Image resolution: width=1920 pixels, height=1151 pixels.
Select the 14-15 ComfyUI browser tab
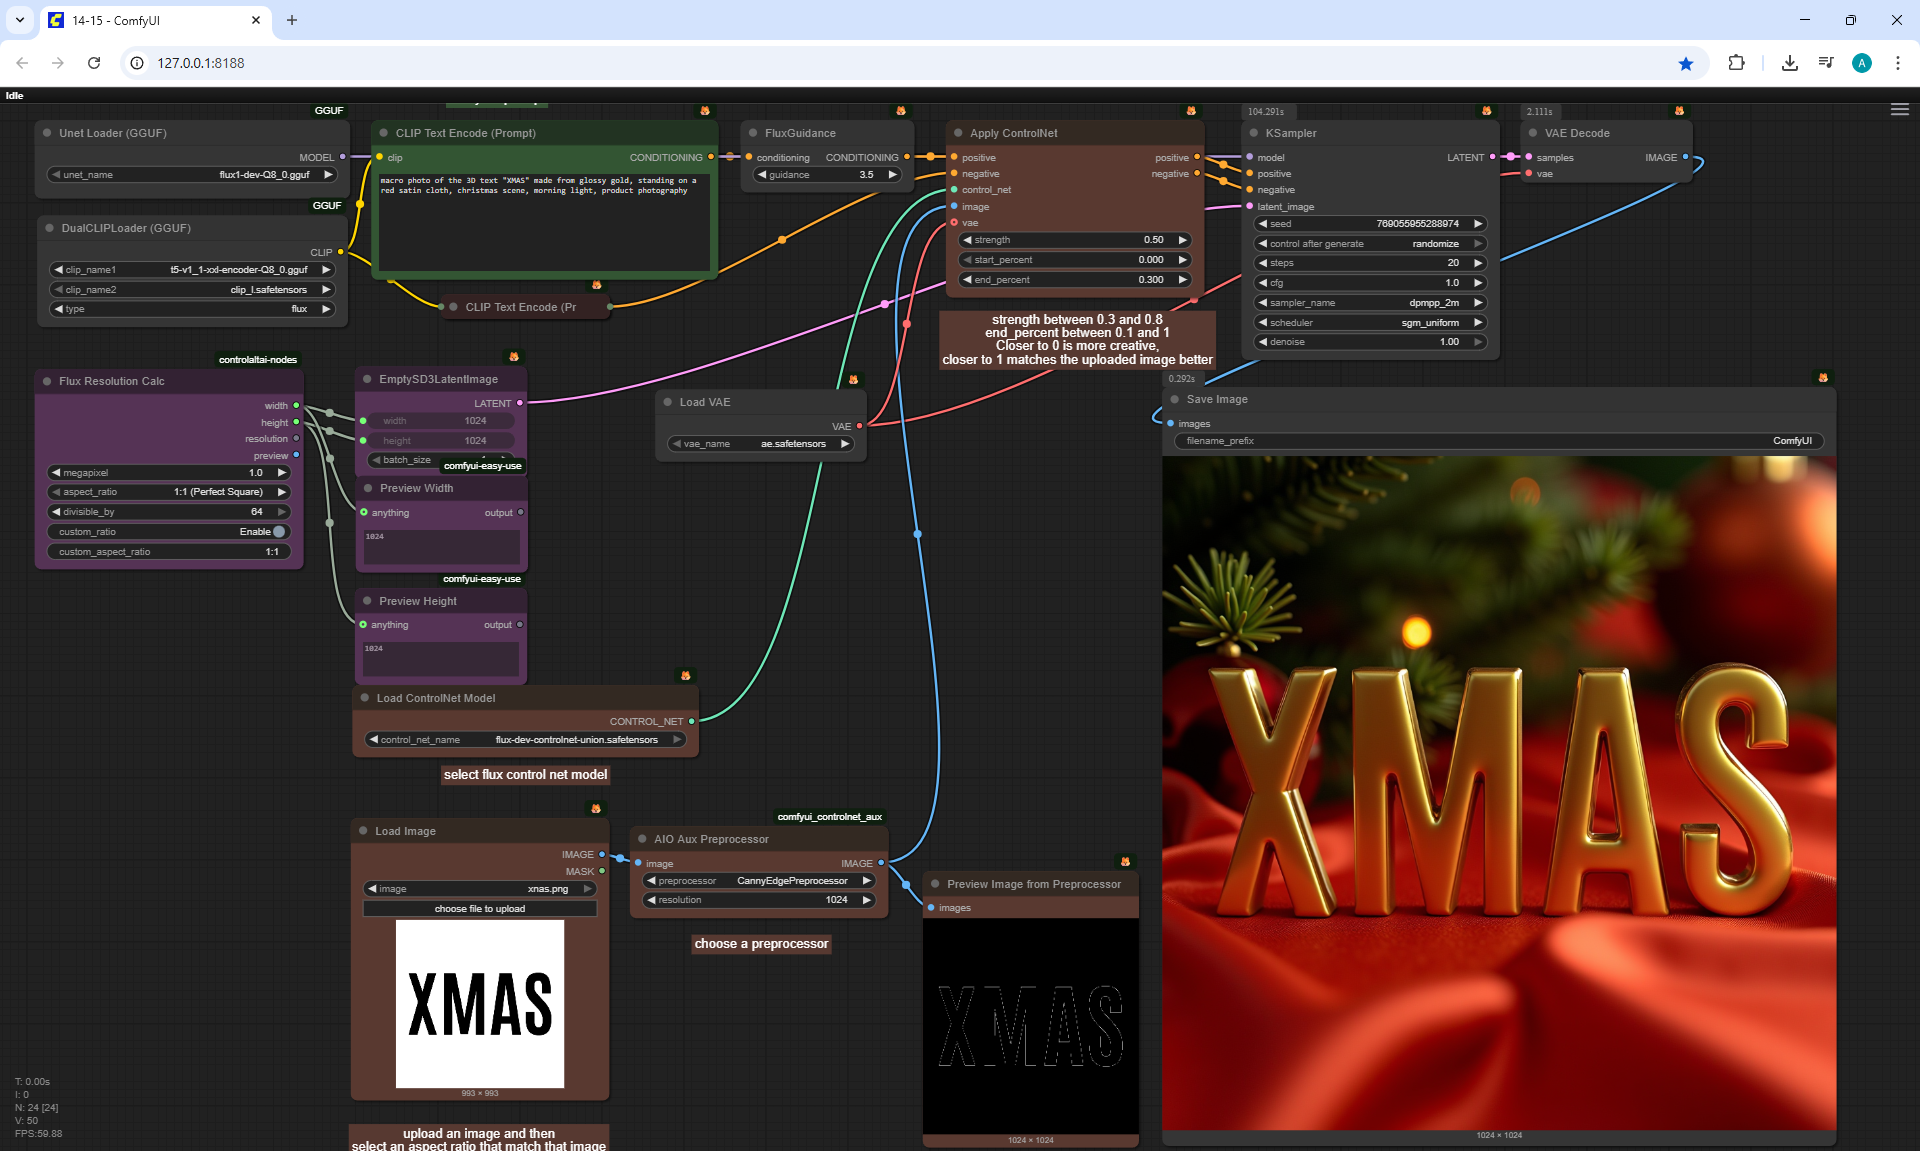pyautogui.click(x=150, y=20)
